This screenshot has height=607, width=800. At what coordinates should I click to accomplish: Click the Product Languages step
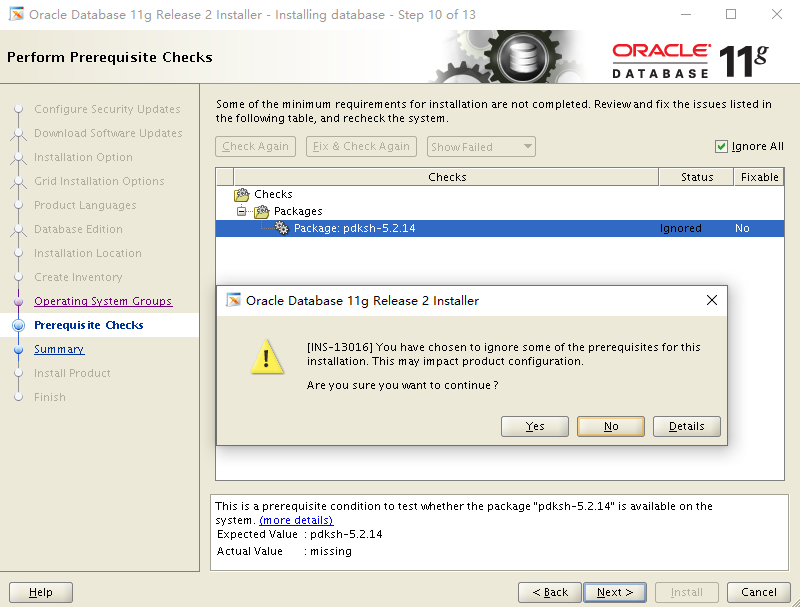point(85,205)
